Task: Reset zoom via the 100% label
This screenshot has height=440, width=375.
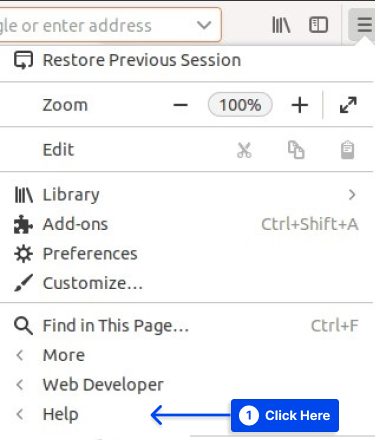Action: (x=240, y=105)
